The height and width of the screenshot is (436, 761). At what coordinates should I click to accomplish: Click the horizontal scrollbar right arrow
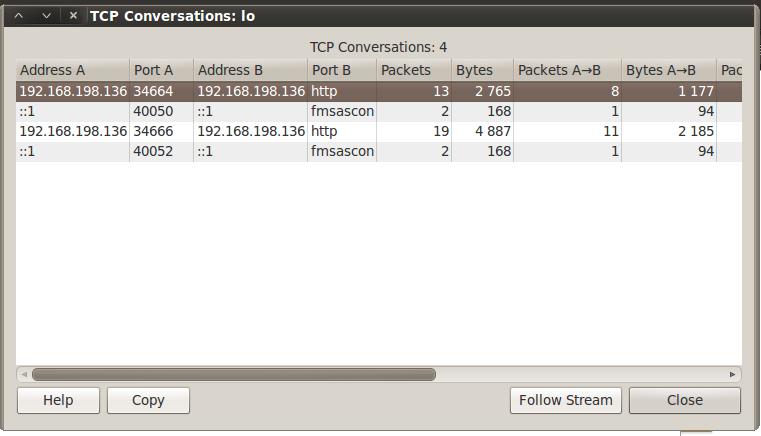[733, 375]
